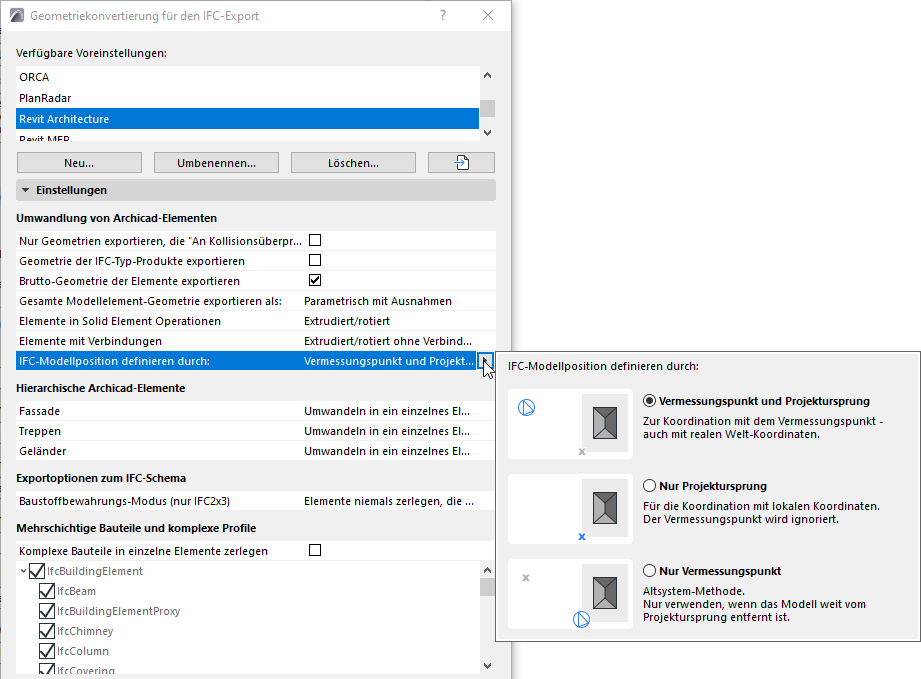Select the ORCA preset
This screenshot has height=679, width=921.
tap(247, 77)
